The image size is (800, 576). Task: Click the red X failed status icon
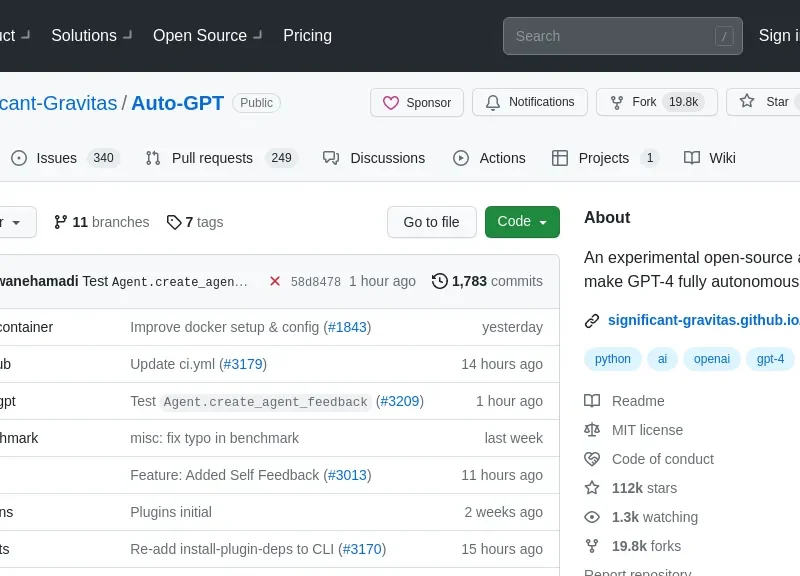[x=275, y=281]
